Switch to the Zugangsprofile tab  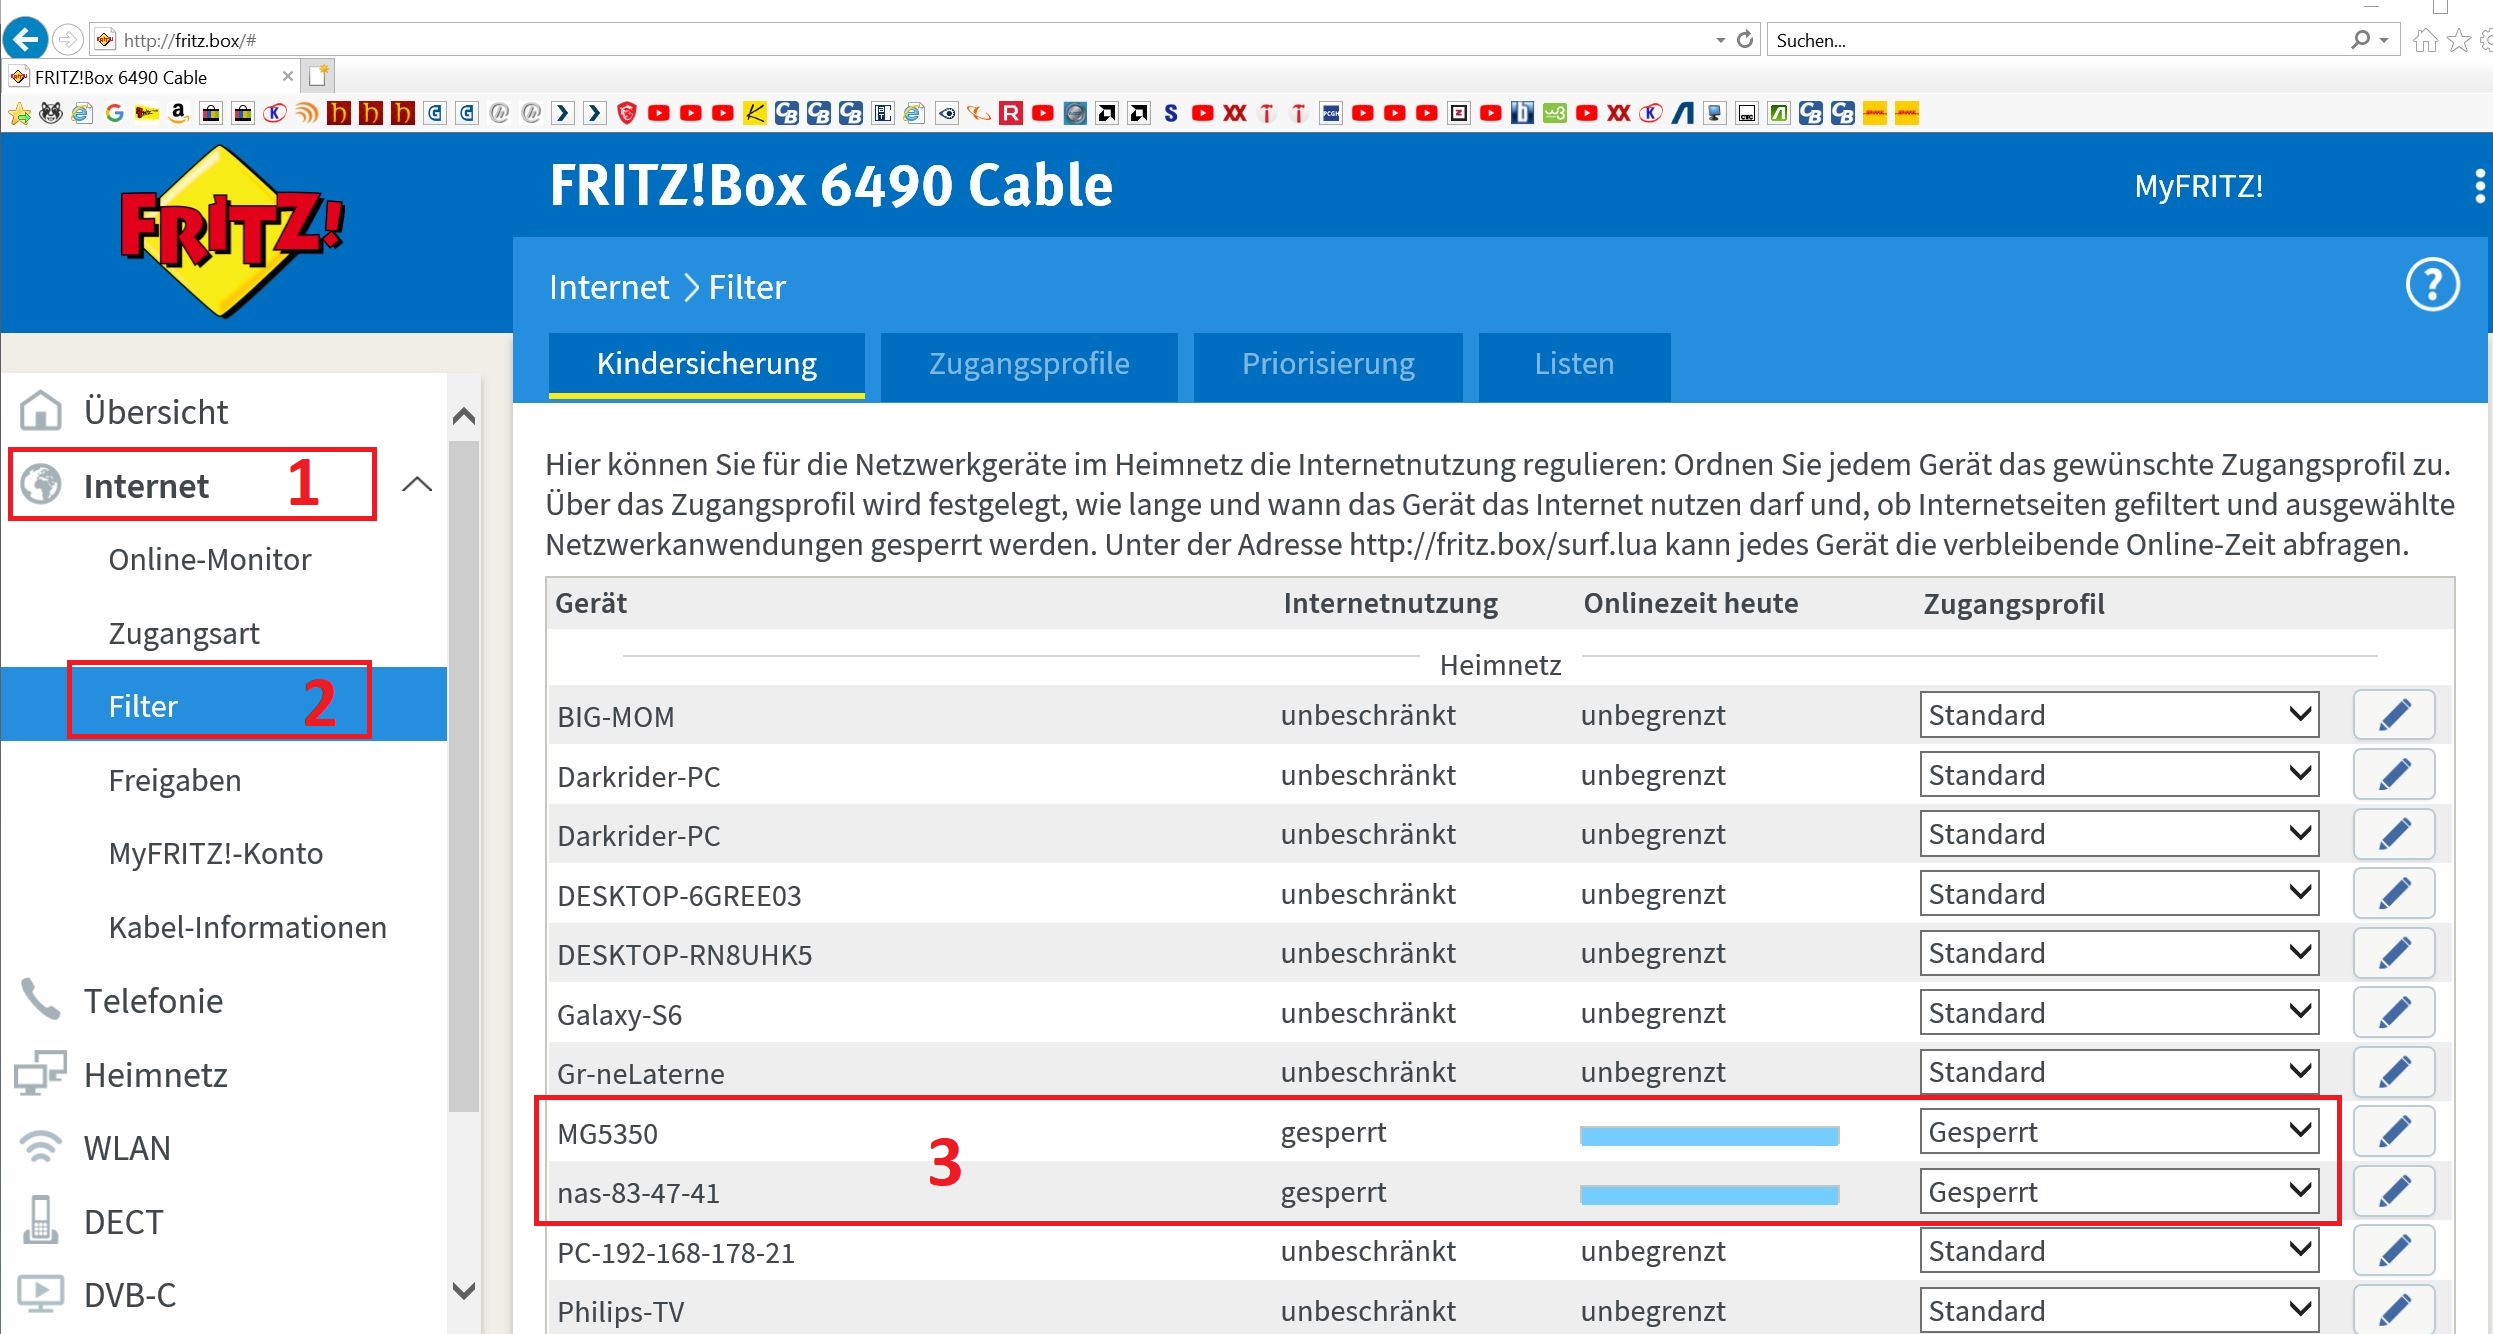point(1028,364)
